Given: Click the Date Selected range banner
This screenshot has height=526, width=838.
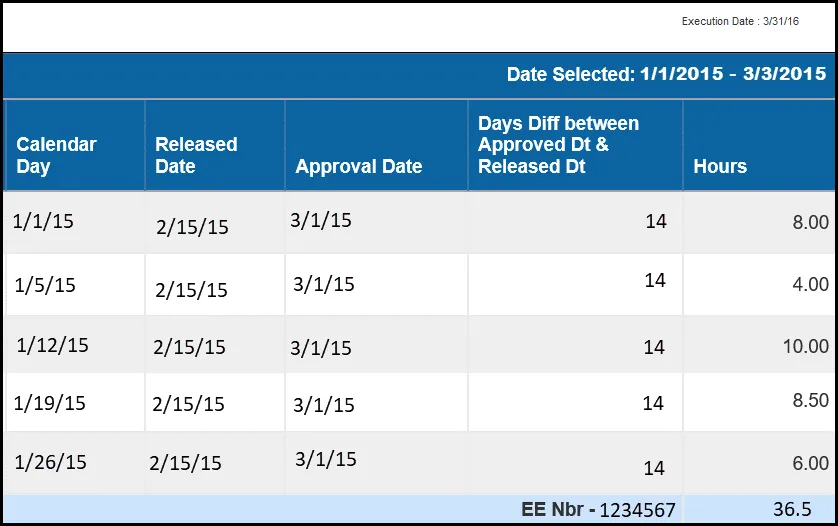Looking at the screenshot, I should 666,74.
